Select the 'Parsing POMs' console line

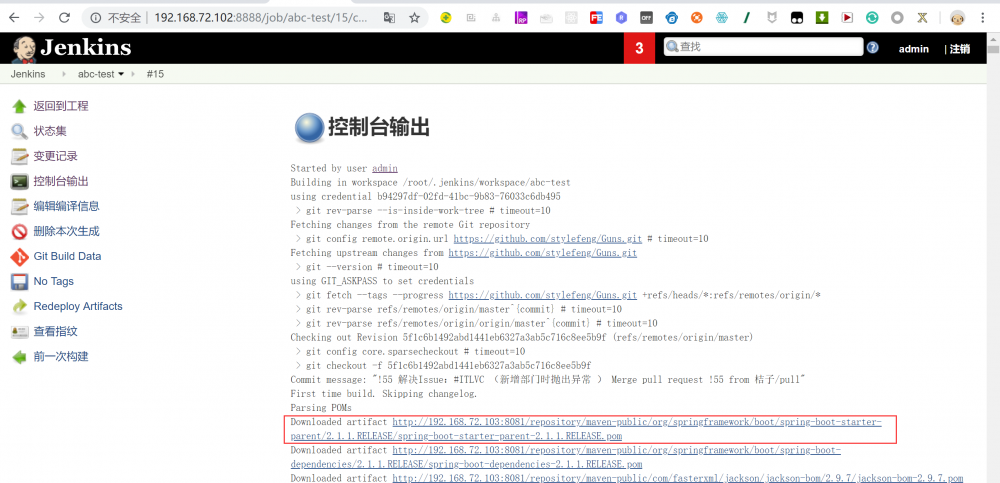pos(321,408)
